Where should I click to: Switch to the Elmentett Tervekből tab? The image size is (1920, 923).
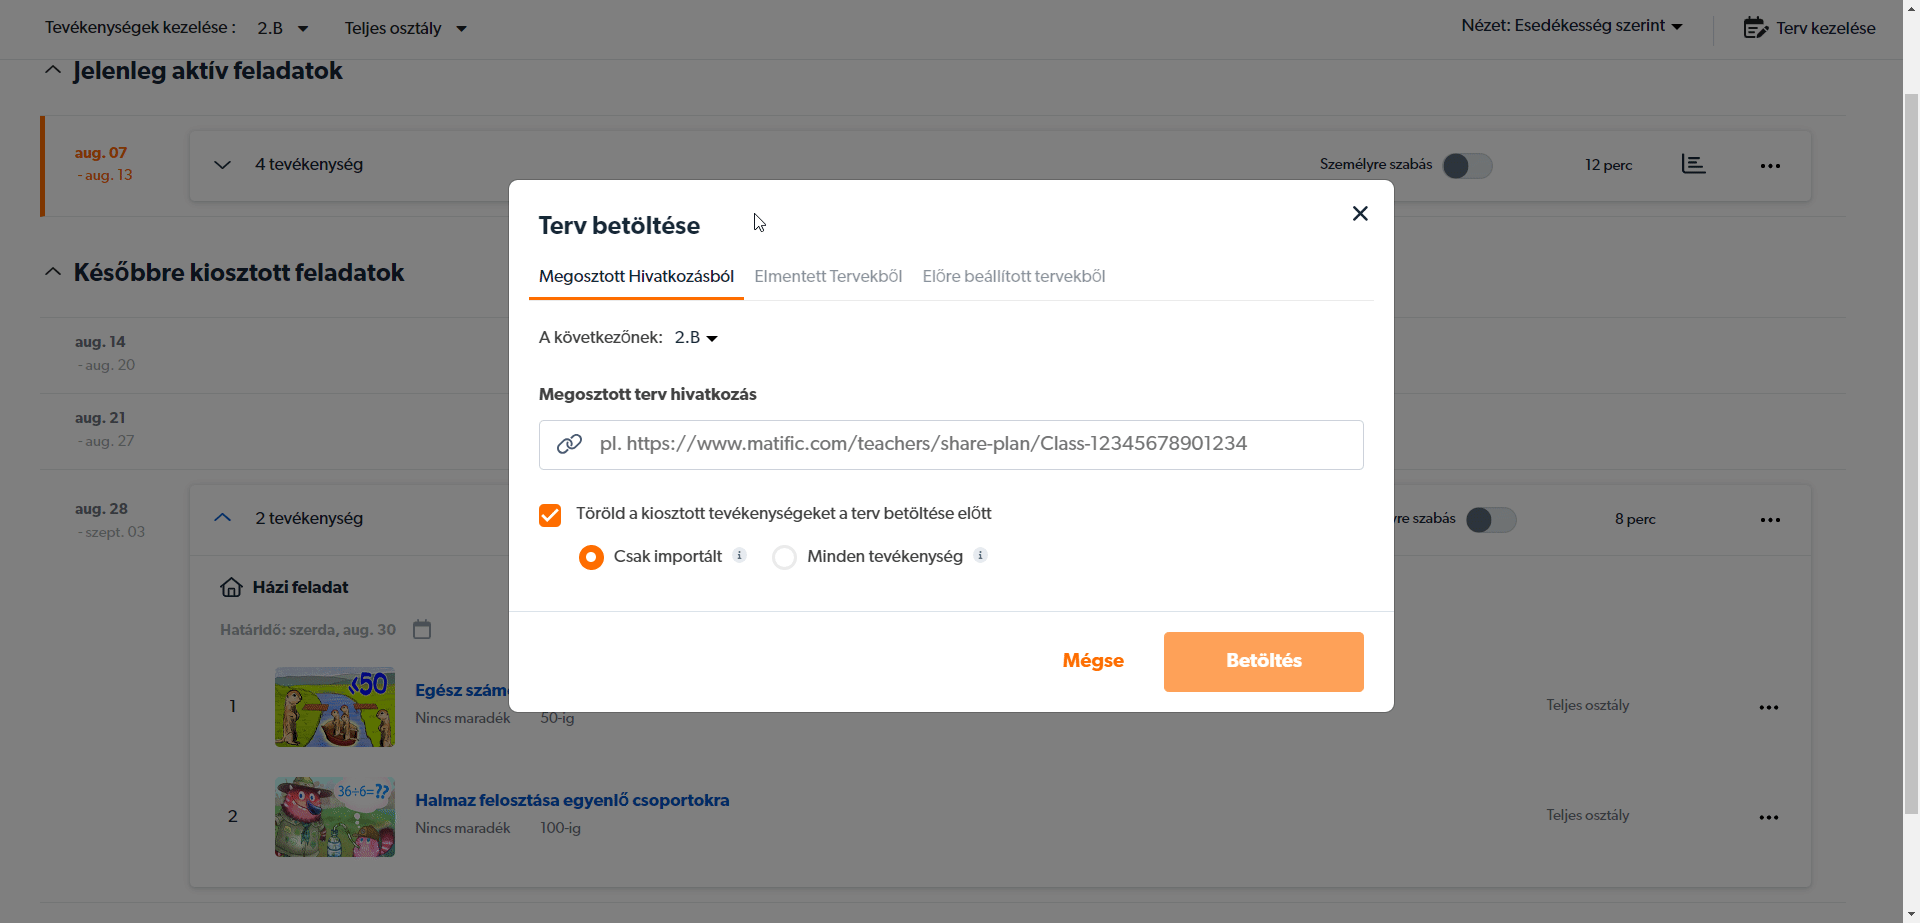[828, 277]
